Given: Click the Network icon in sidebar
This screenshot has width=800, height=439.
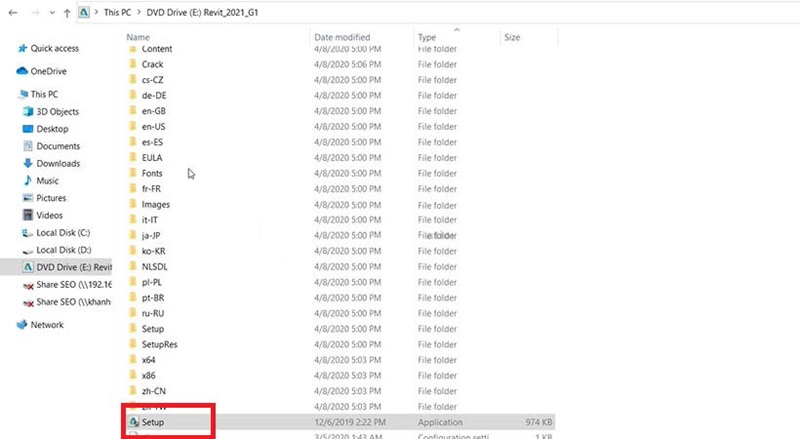Looking at the screenshot, I should 22,325.
